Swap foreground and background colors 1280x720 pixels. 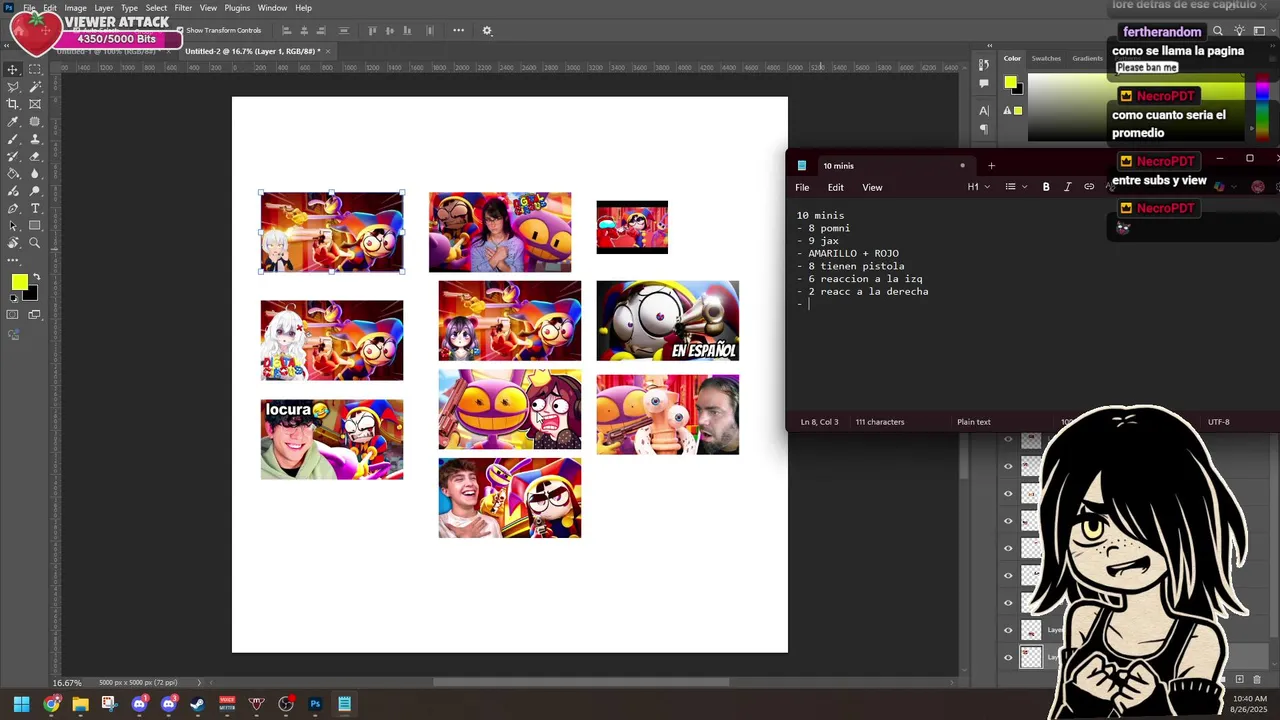click(37, 277)
